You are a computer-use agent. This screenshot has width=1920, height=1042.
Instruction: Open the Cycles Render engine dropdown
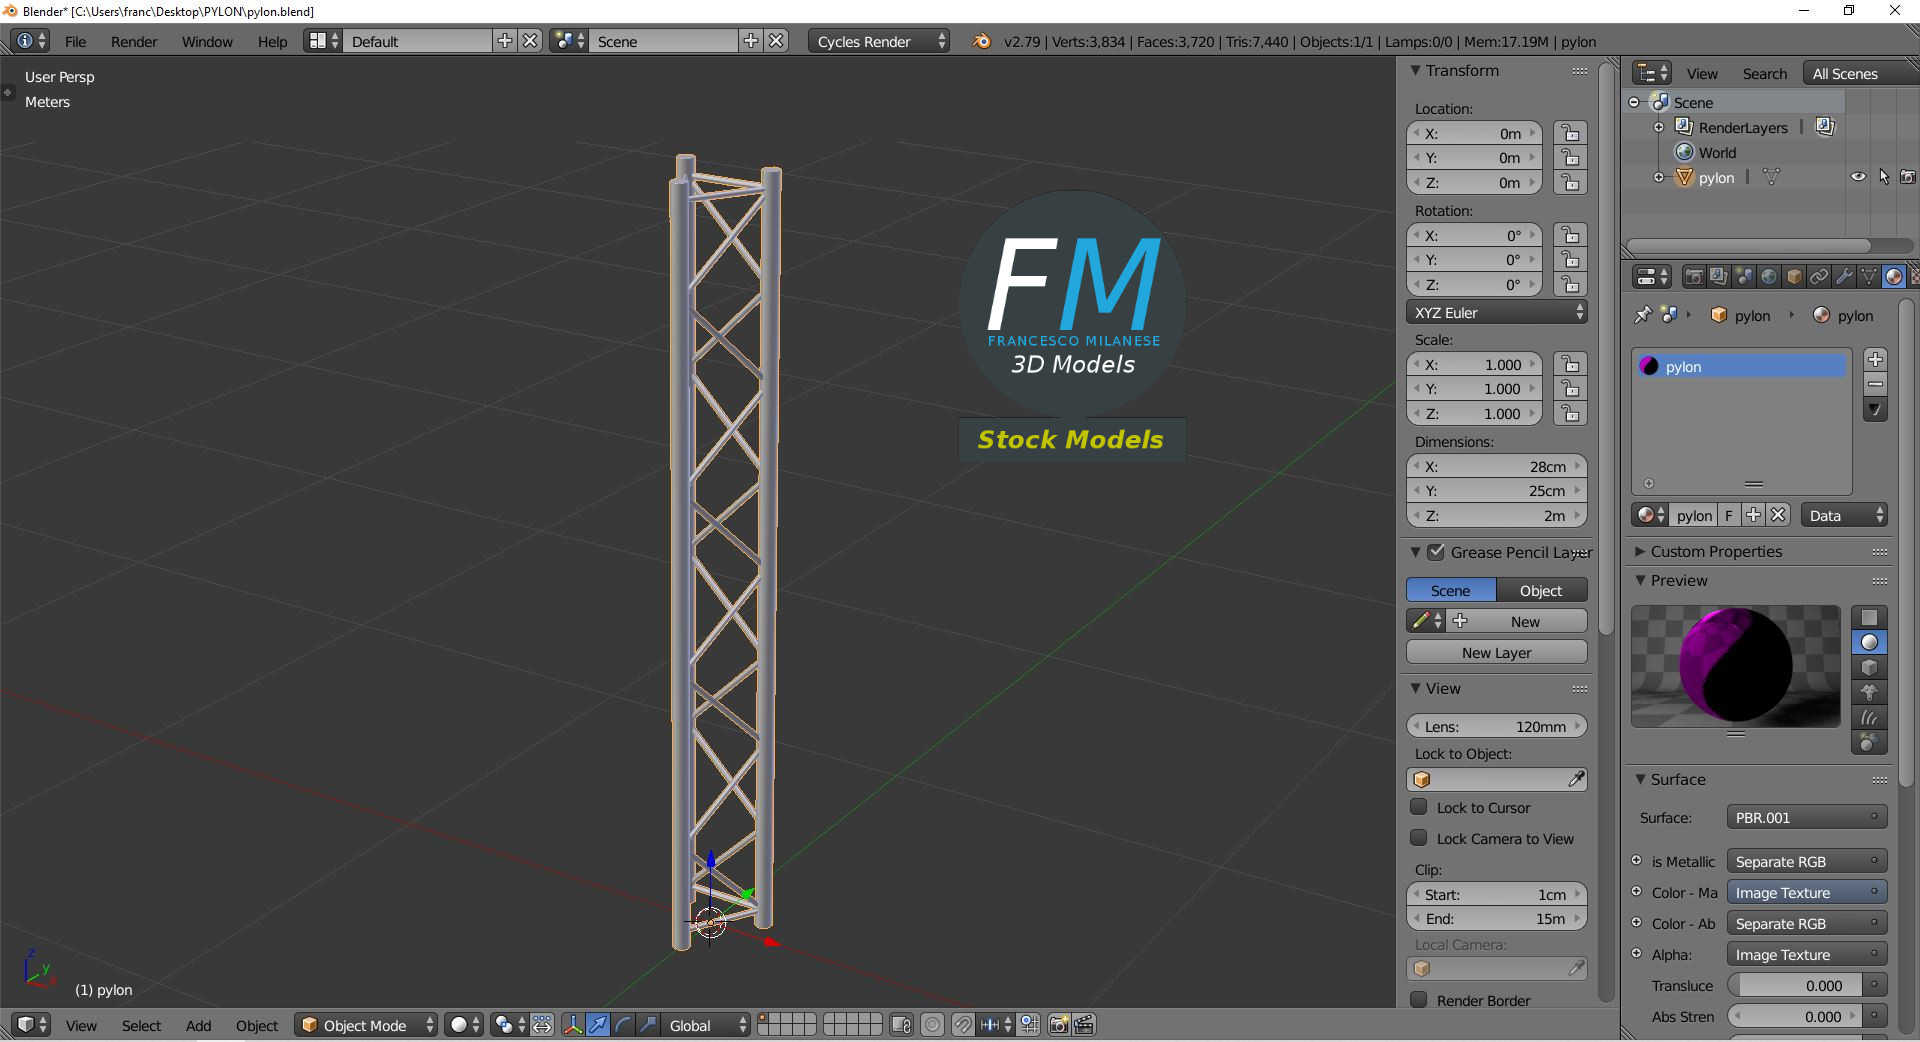[x=879, y=41]
